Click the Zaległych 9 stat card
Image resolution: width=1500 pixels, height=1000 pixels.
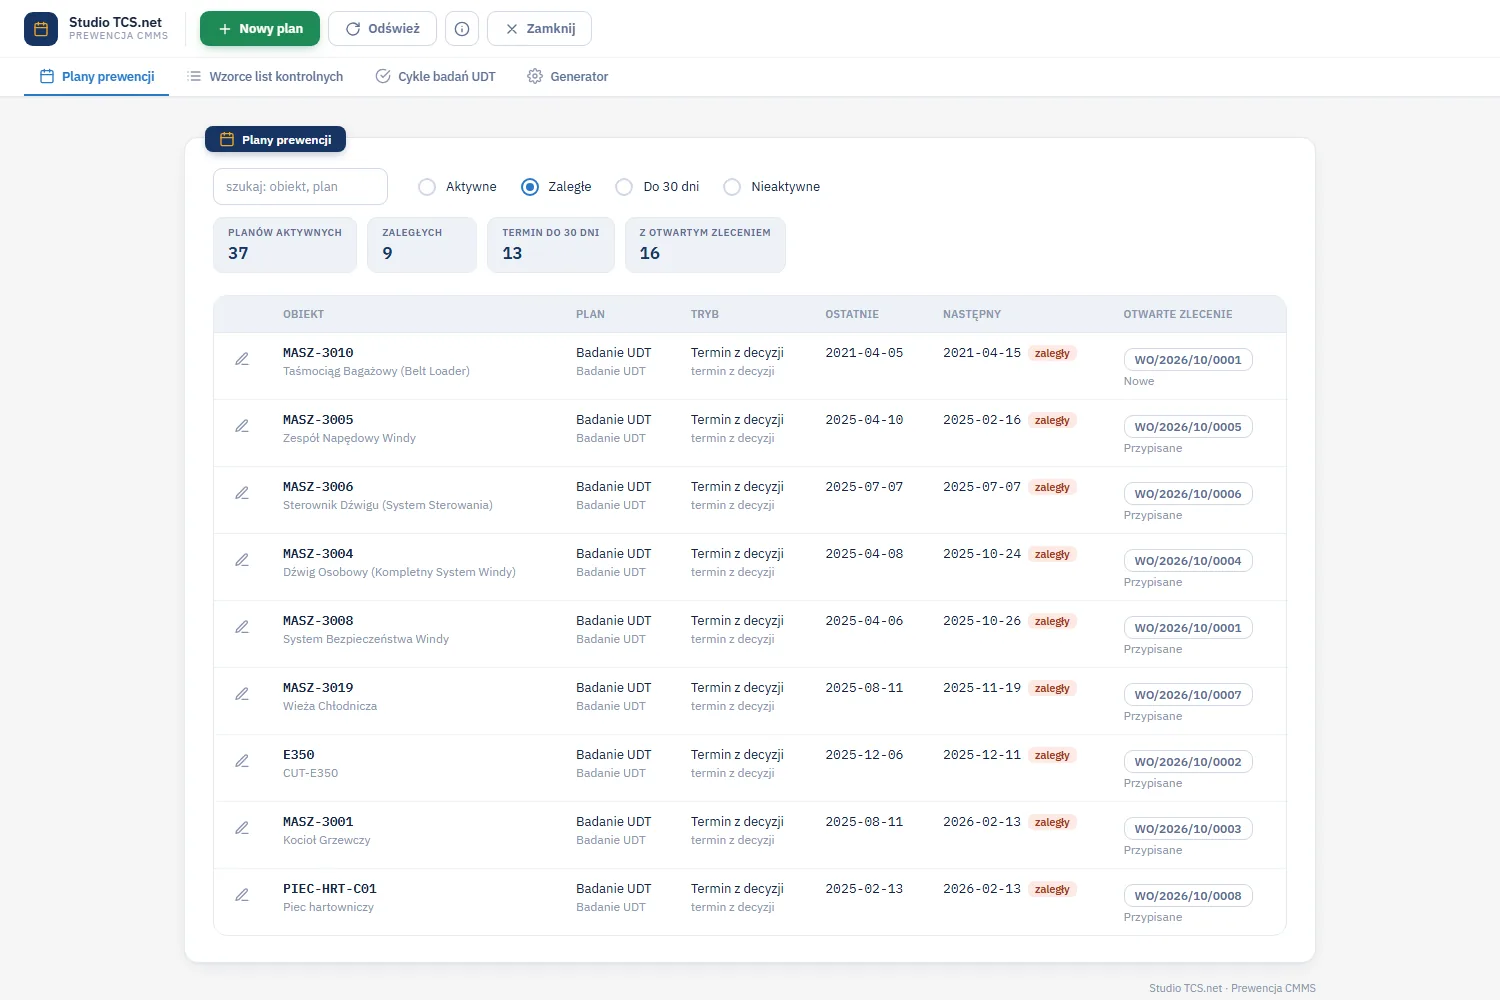point(422,245)
